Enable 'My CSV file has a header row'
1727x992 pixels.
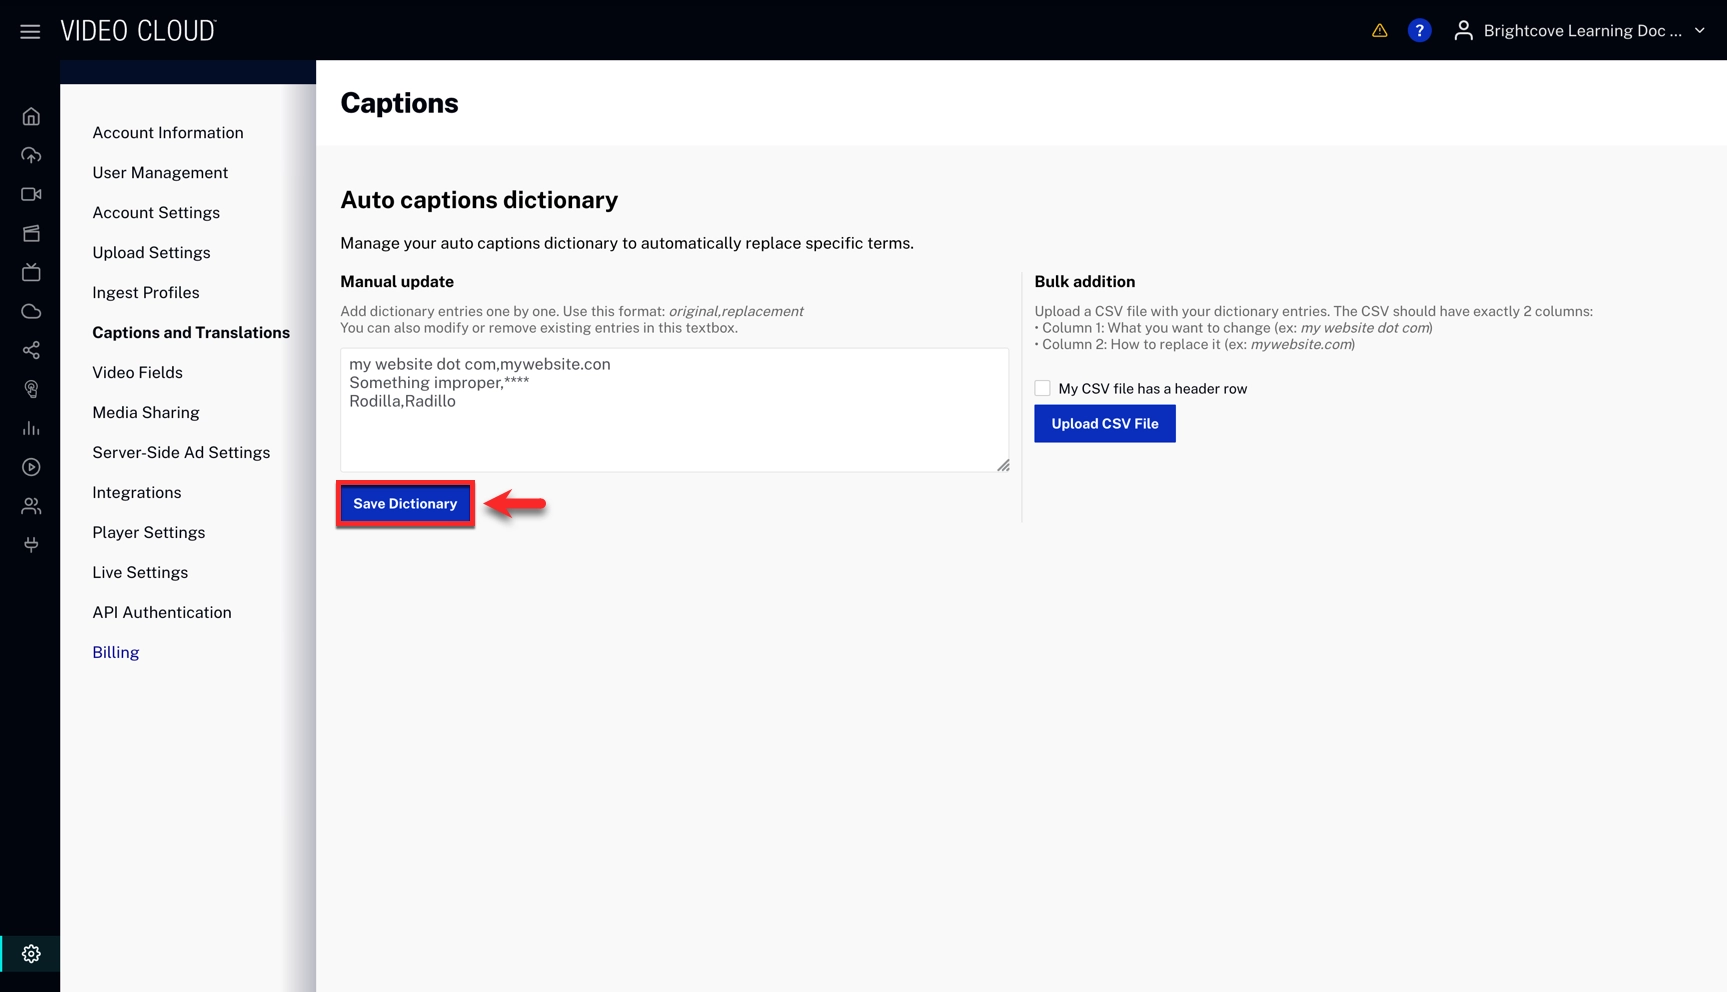[x=1042, y=388]
